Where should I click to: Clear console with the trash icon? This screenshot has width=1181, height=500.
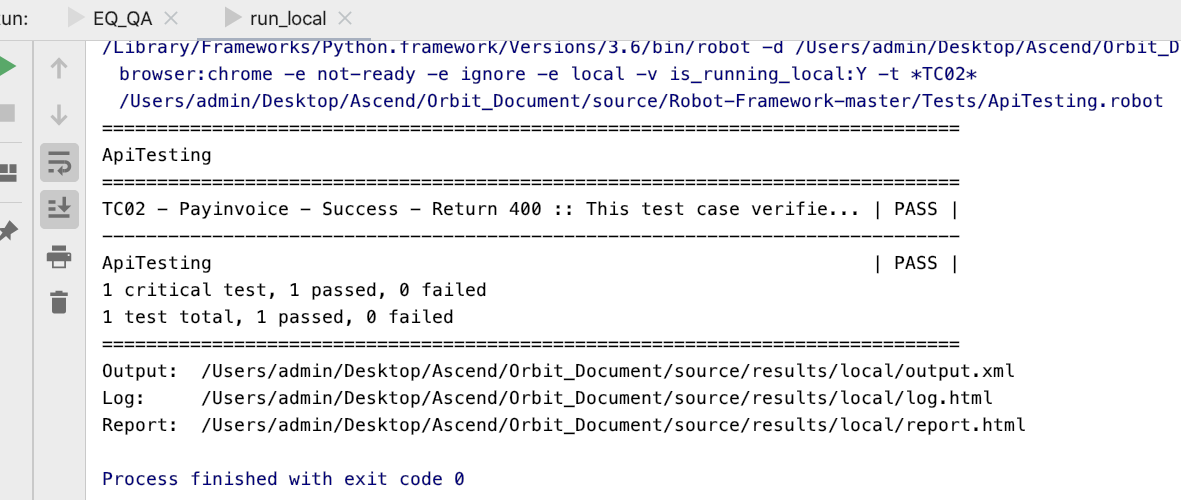click(59, 302)
